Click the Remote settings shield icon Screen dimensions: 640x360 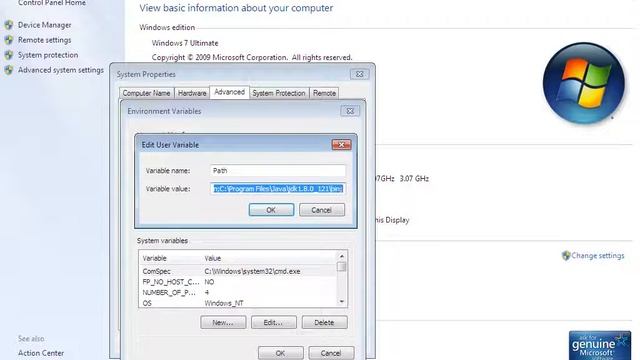point(9,40)
